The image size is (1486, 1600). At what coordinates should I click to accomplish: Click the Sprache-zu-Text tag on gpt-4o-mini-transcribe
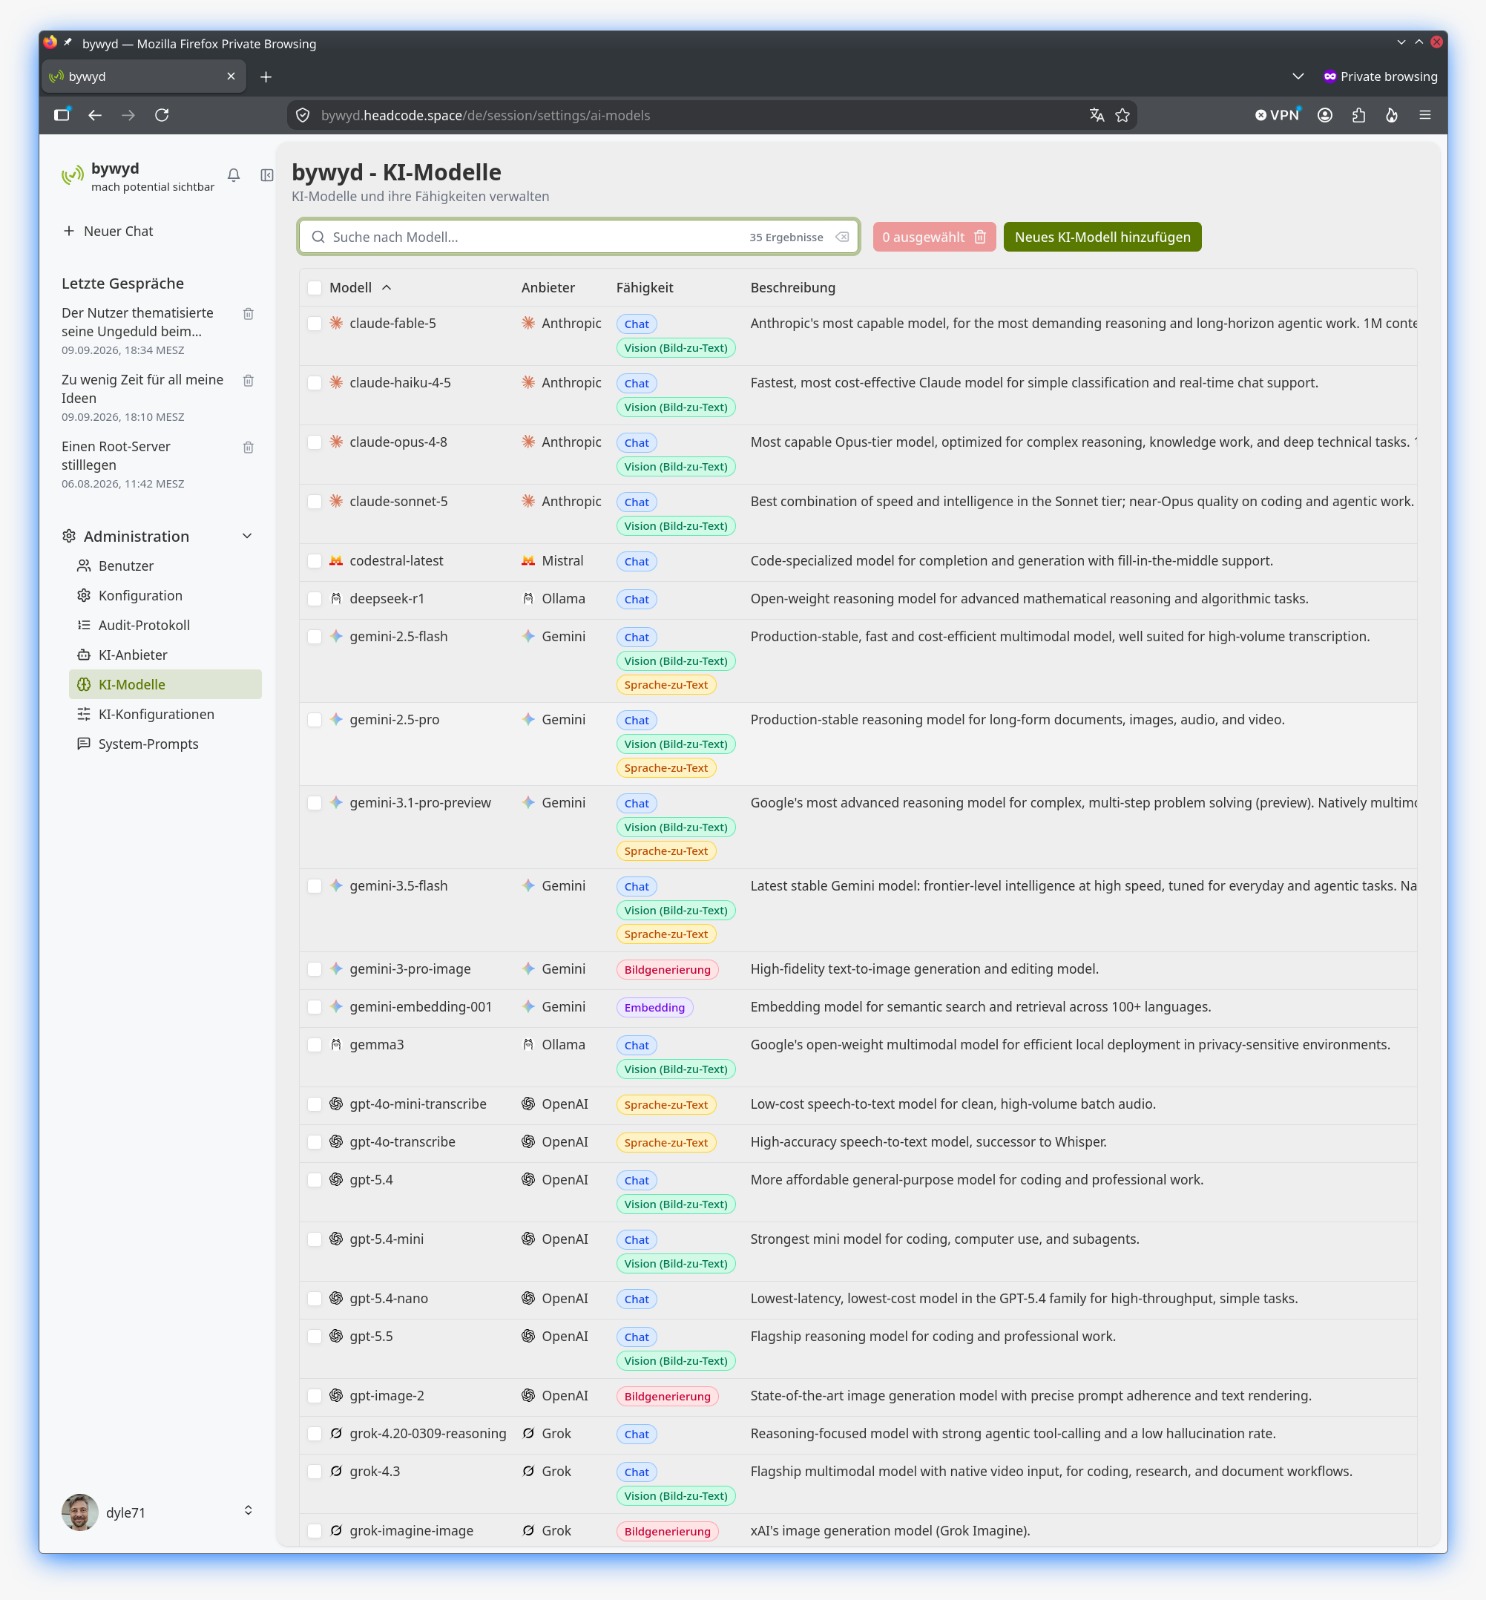click(x=666, y=1105)
